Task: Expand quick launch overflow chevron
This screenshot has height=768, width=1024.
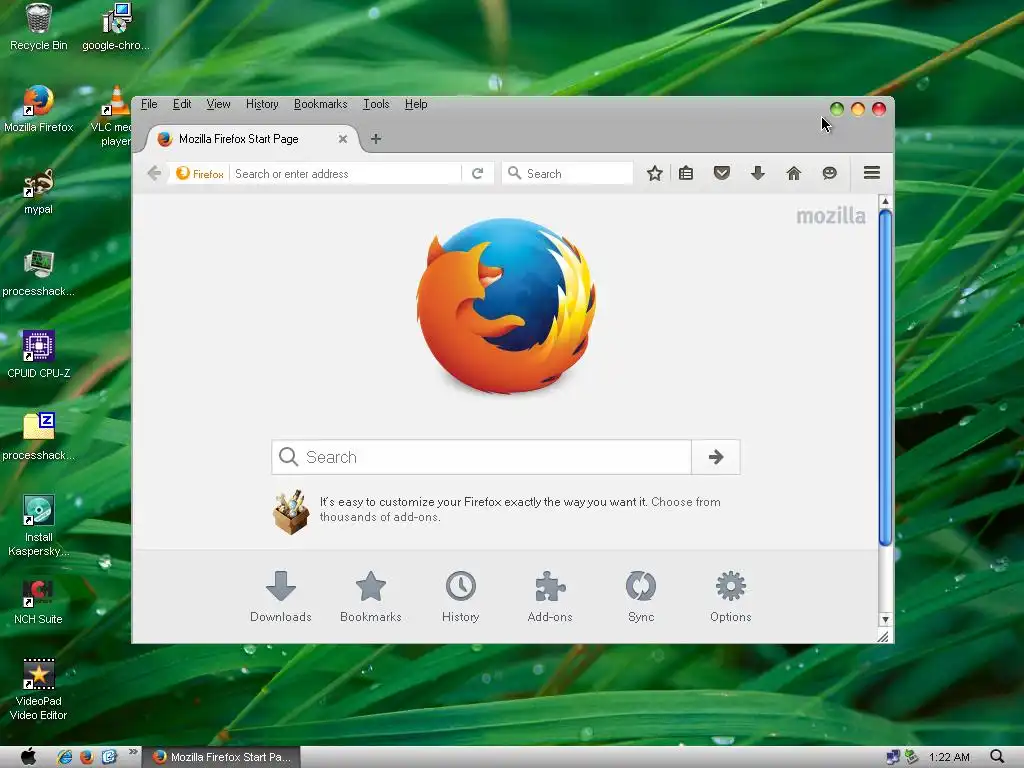Action: click(133, 752)
